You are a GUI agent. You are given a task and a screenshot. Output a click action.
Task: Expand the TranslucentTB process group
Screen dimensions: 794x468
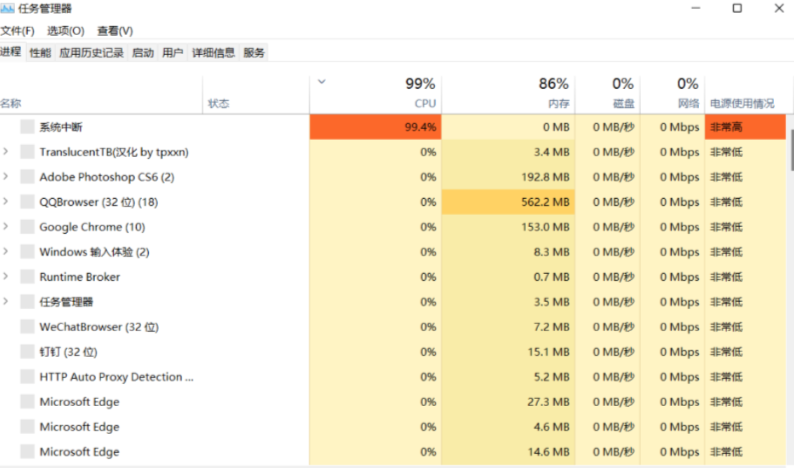click(x=6, y=152)
